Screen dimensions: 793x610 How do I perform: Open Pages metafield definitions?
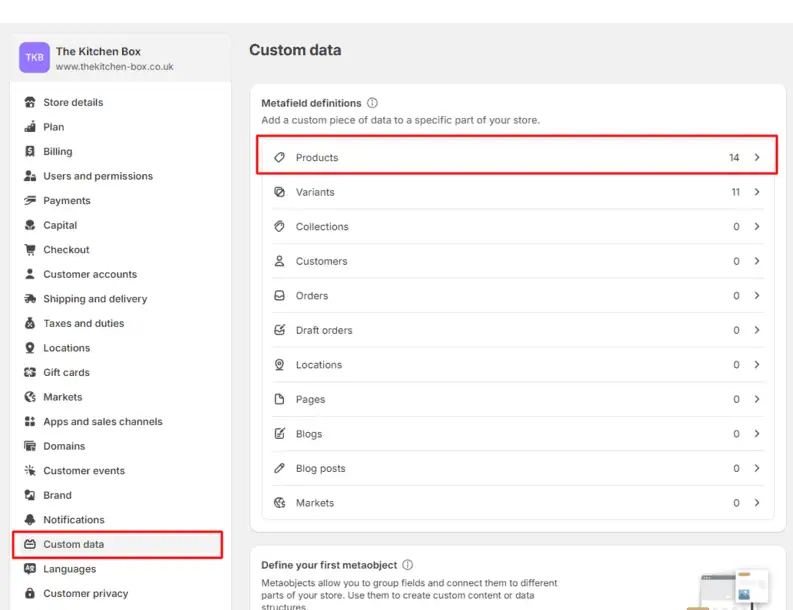518,399
